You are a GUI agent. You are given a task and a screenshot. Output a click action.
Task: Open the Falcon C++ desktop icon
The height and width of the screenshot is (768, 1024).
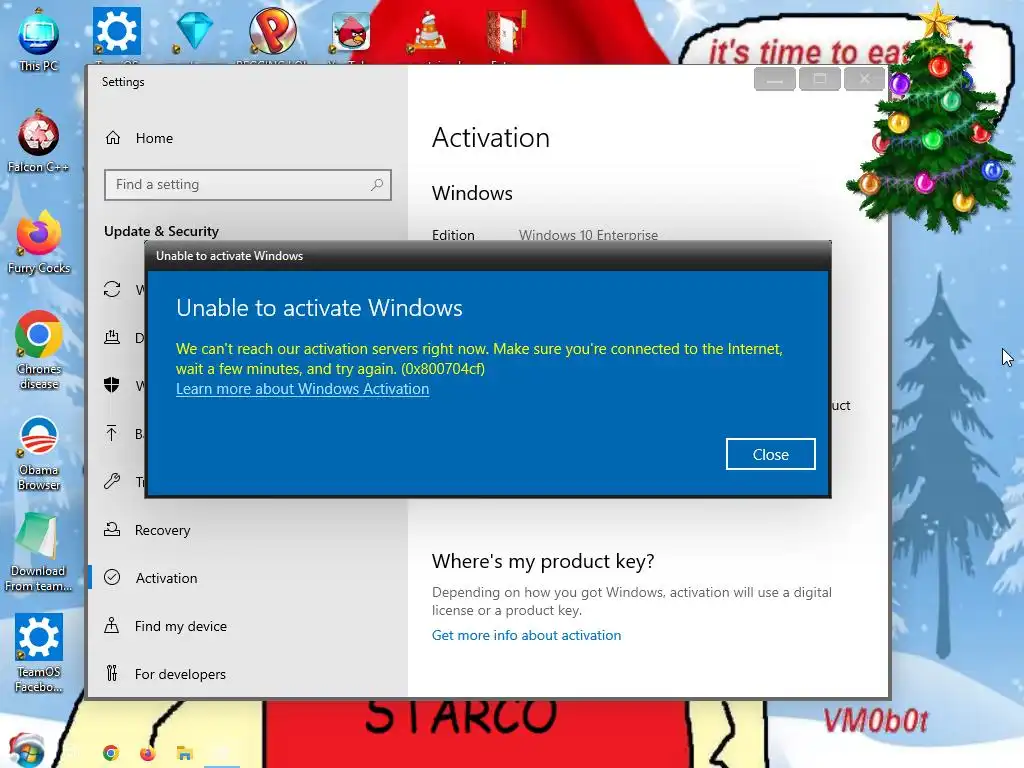click(x=39, y=142)
